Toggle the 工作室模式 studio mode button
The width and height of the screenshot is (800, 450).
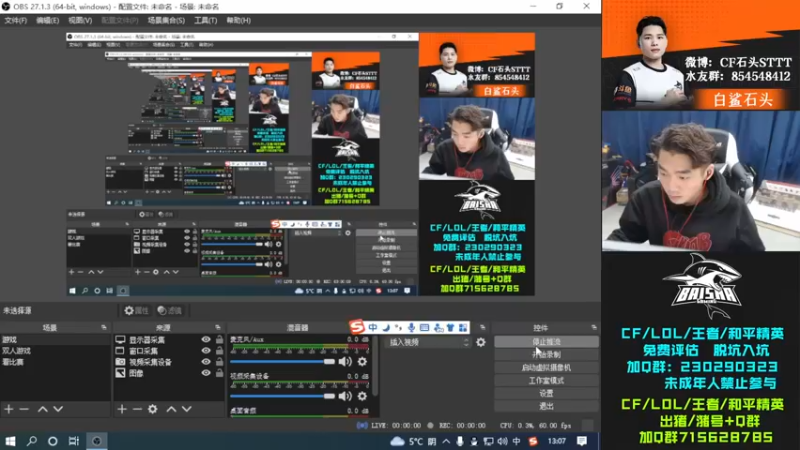(x=546, y=381)
